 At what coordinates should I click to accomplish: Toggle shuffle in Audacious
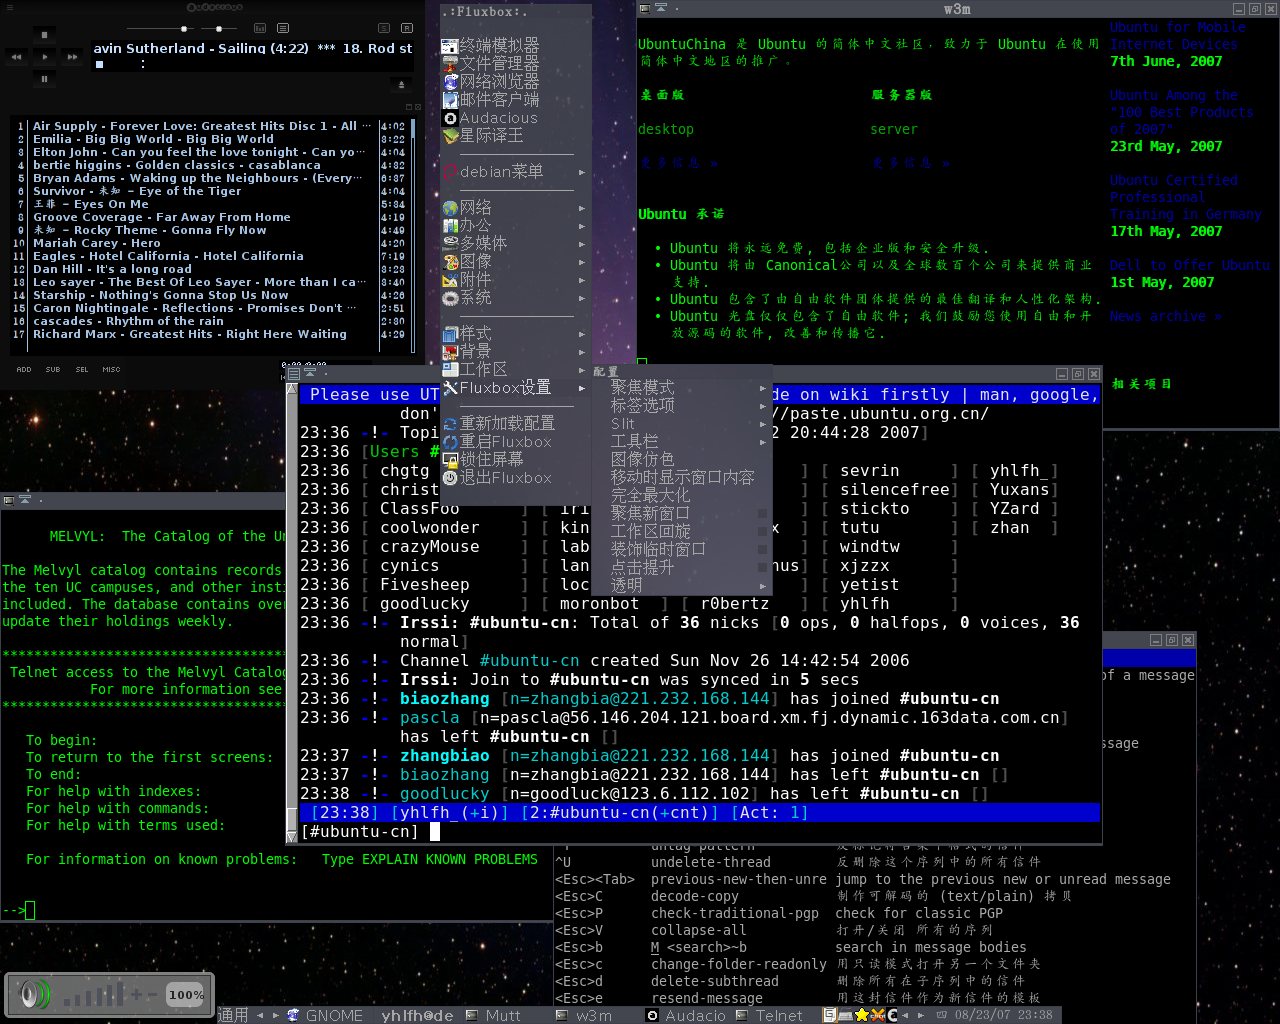[384, 28]
